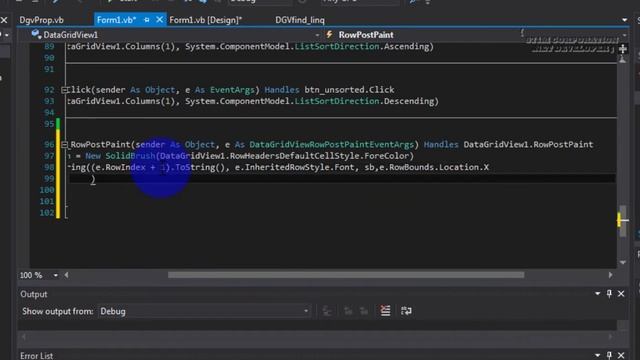Switch to the DGVfind_linq tab
Screen dimensions: 640x360
[300, 20]
